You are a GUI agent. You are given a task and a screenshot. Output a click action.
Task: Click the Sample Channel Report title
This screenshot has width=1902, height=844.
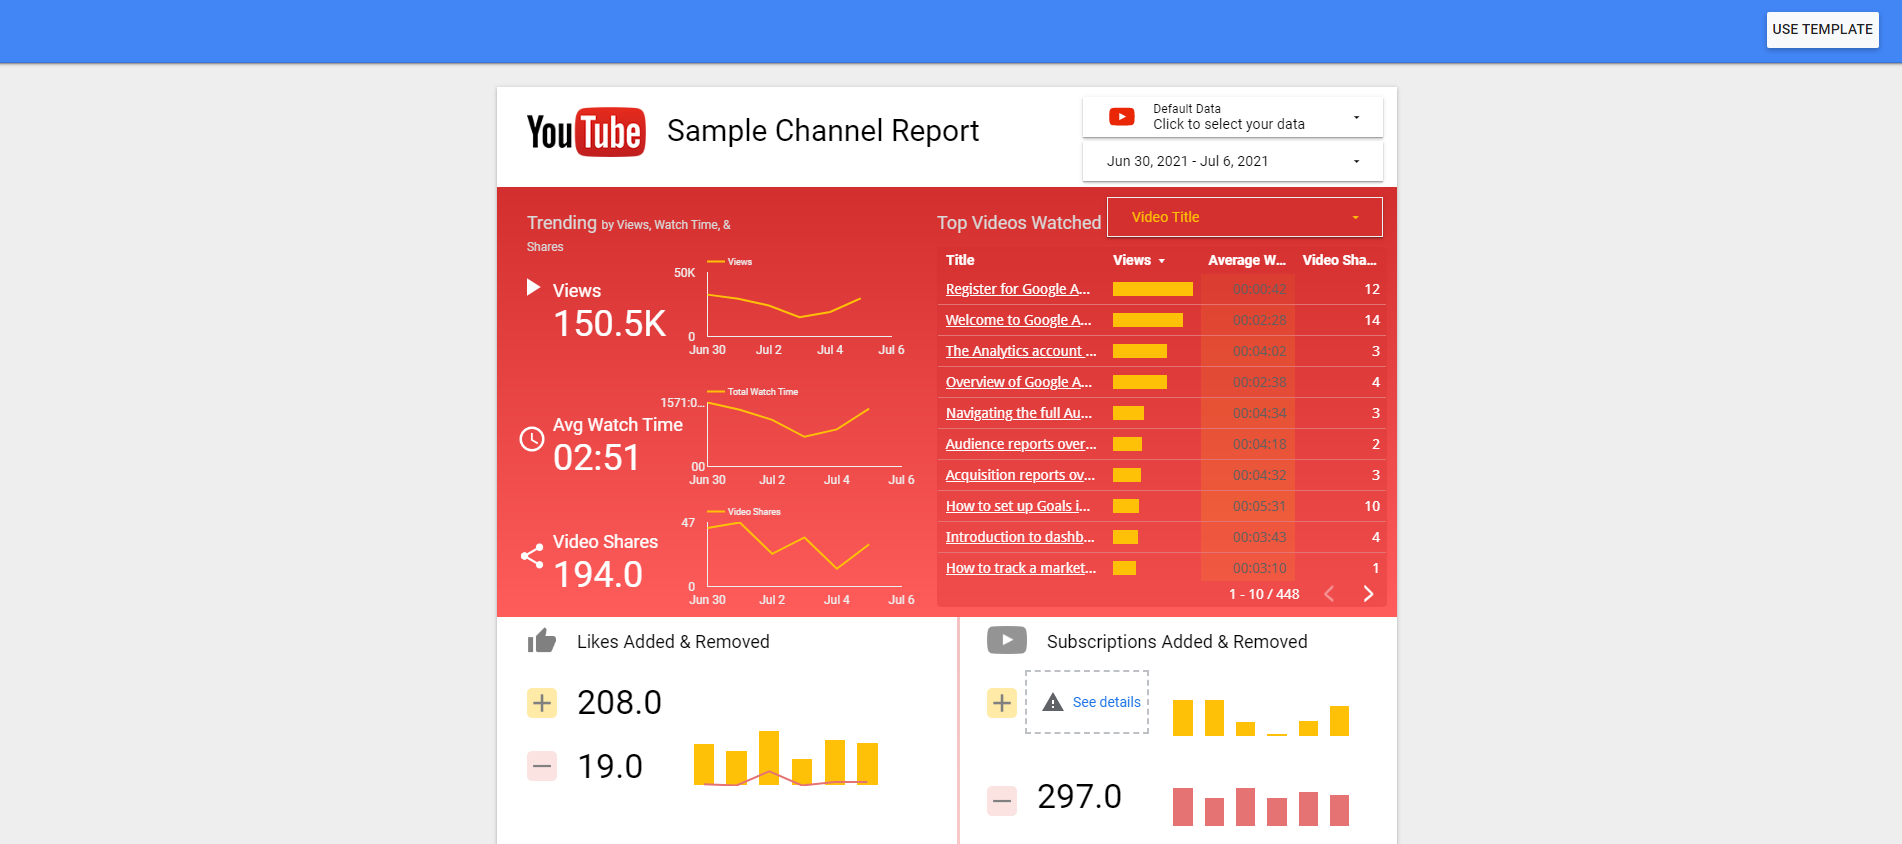823,131
